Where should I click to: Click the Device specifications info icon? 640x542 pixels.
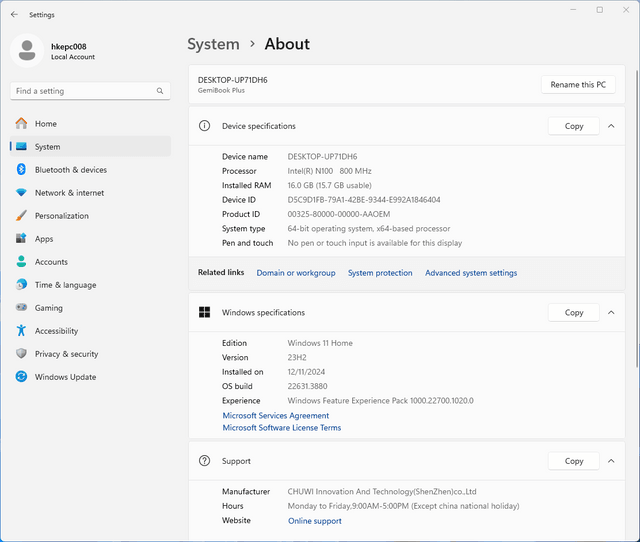coord(204,126)
